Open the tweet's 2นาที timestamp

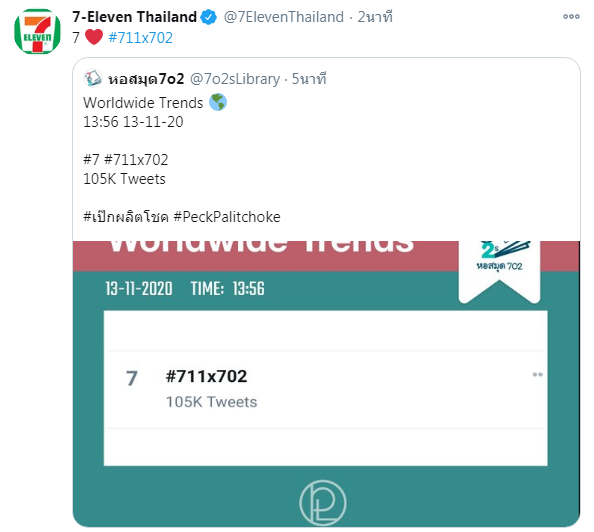tap(375, 17)
